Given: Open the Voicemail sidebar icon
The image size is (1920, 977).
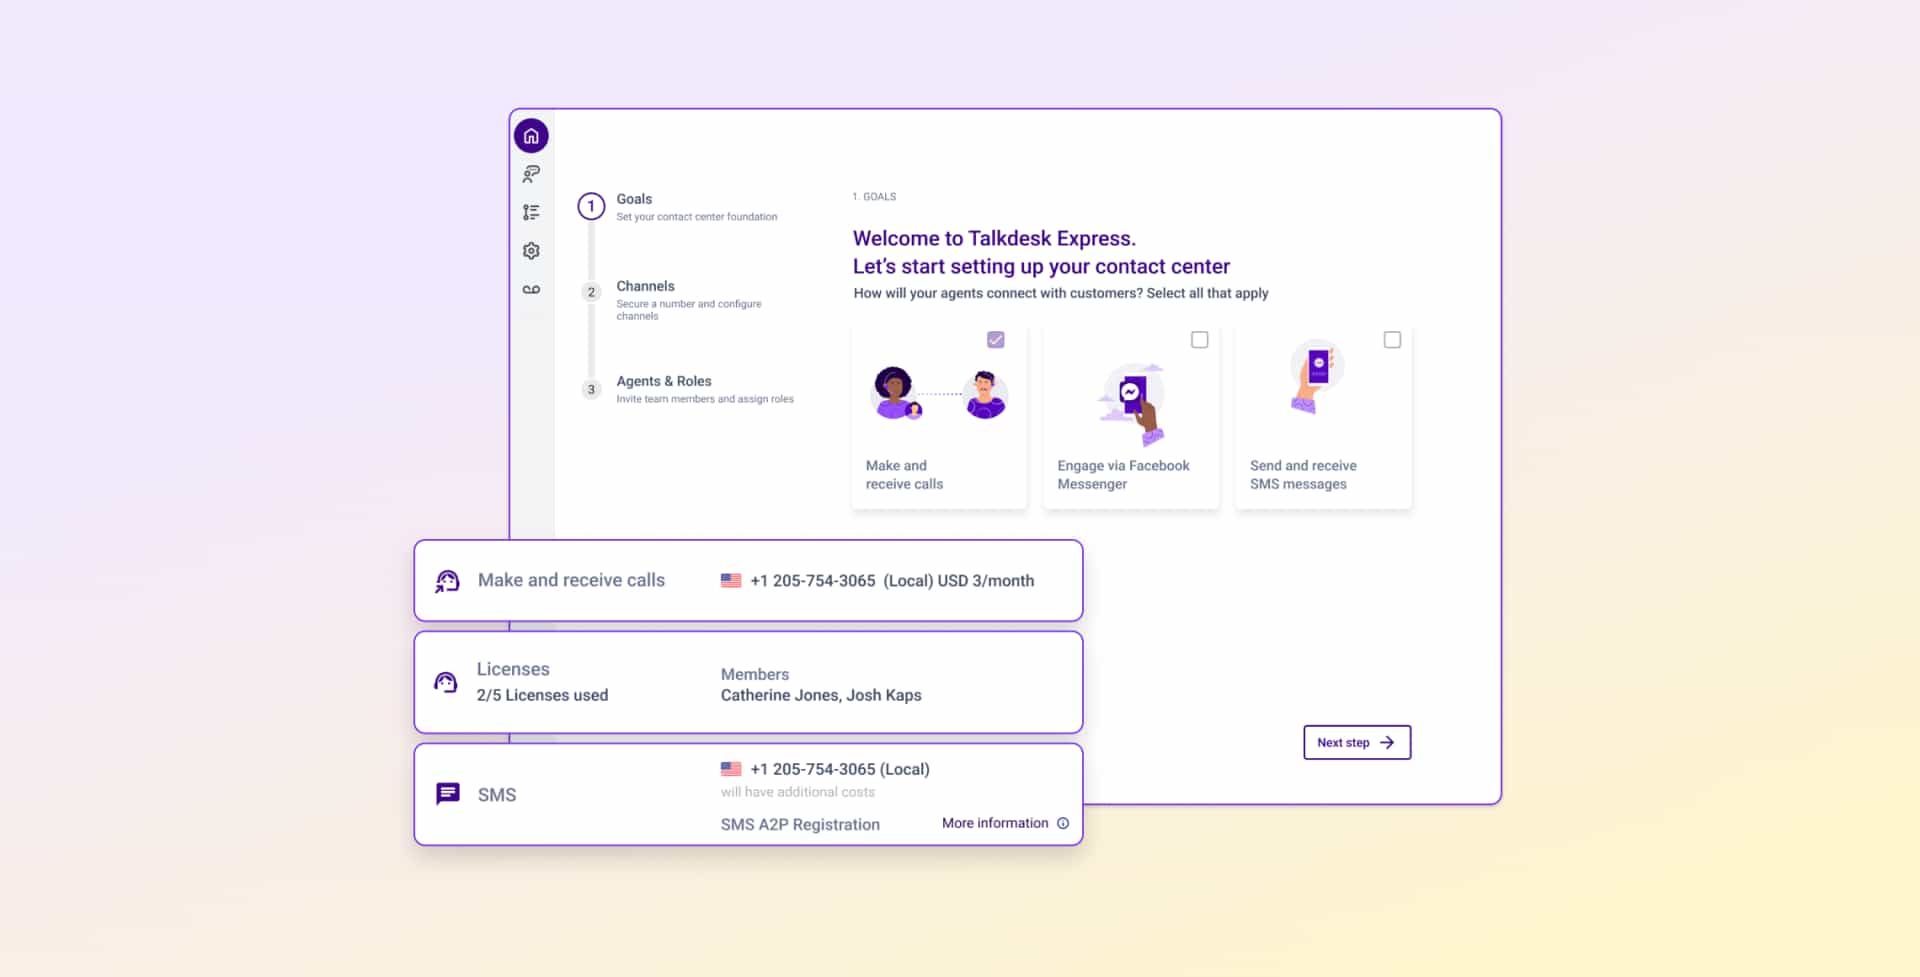Looking at the screenshot, I should point(531,290).
